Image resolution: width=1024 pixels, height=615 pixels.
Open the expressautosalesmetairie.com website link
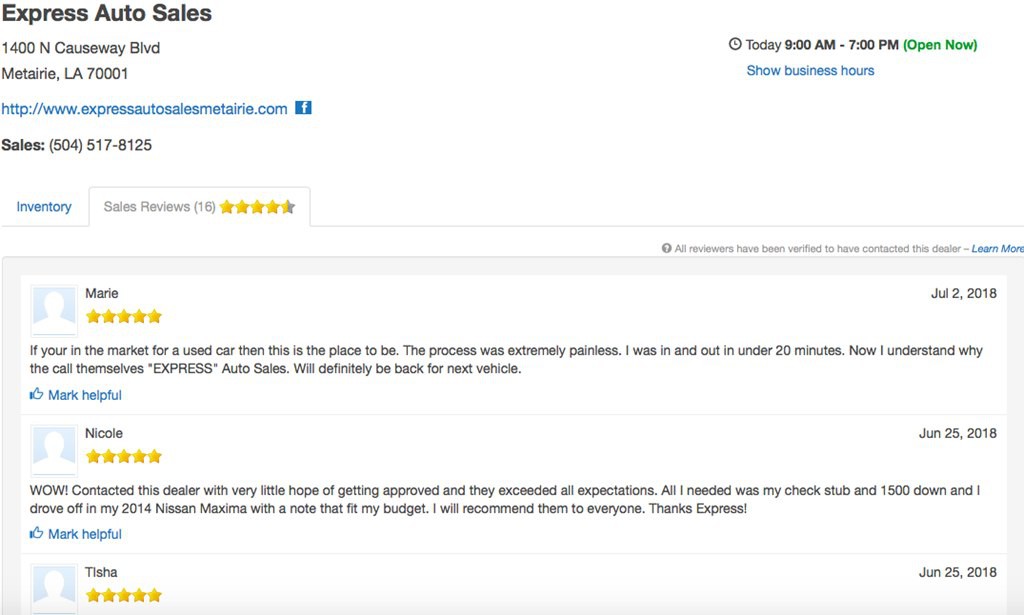tap(144, 109)
